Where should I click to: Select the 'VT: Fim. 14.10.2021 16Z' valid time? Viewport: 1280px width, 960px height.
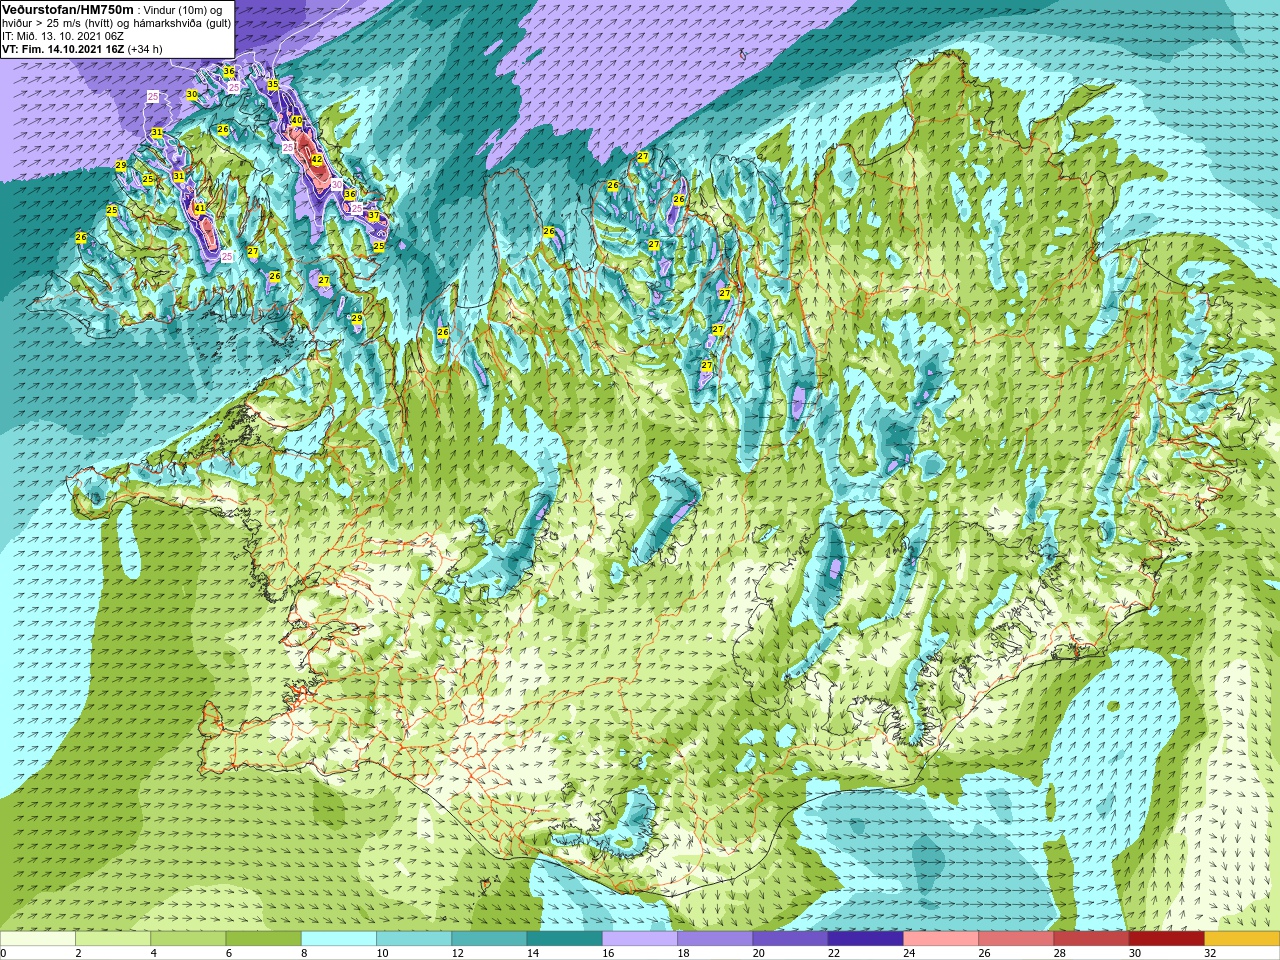[x=63, y=49]
